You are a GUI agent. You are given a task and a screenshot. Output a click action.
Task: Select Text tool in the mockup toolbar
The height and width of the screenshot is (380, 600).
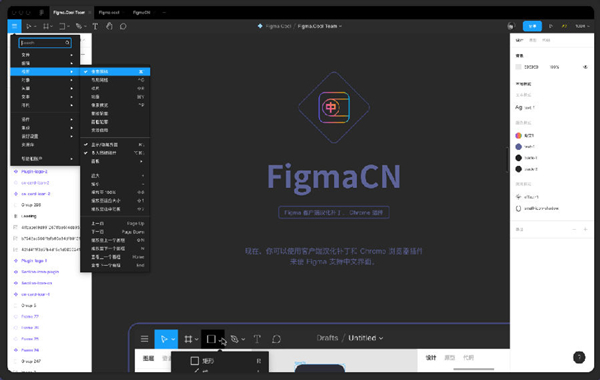pyautogui.click(x=257, y=339)
